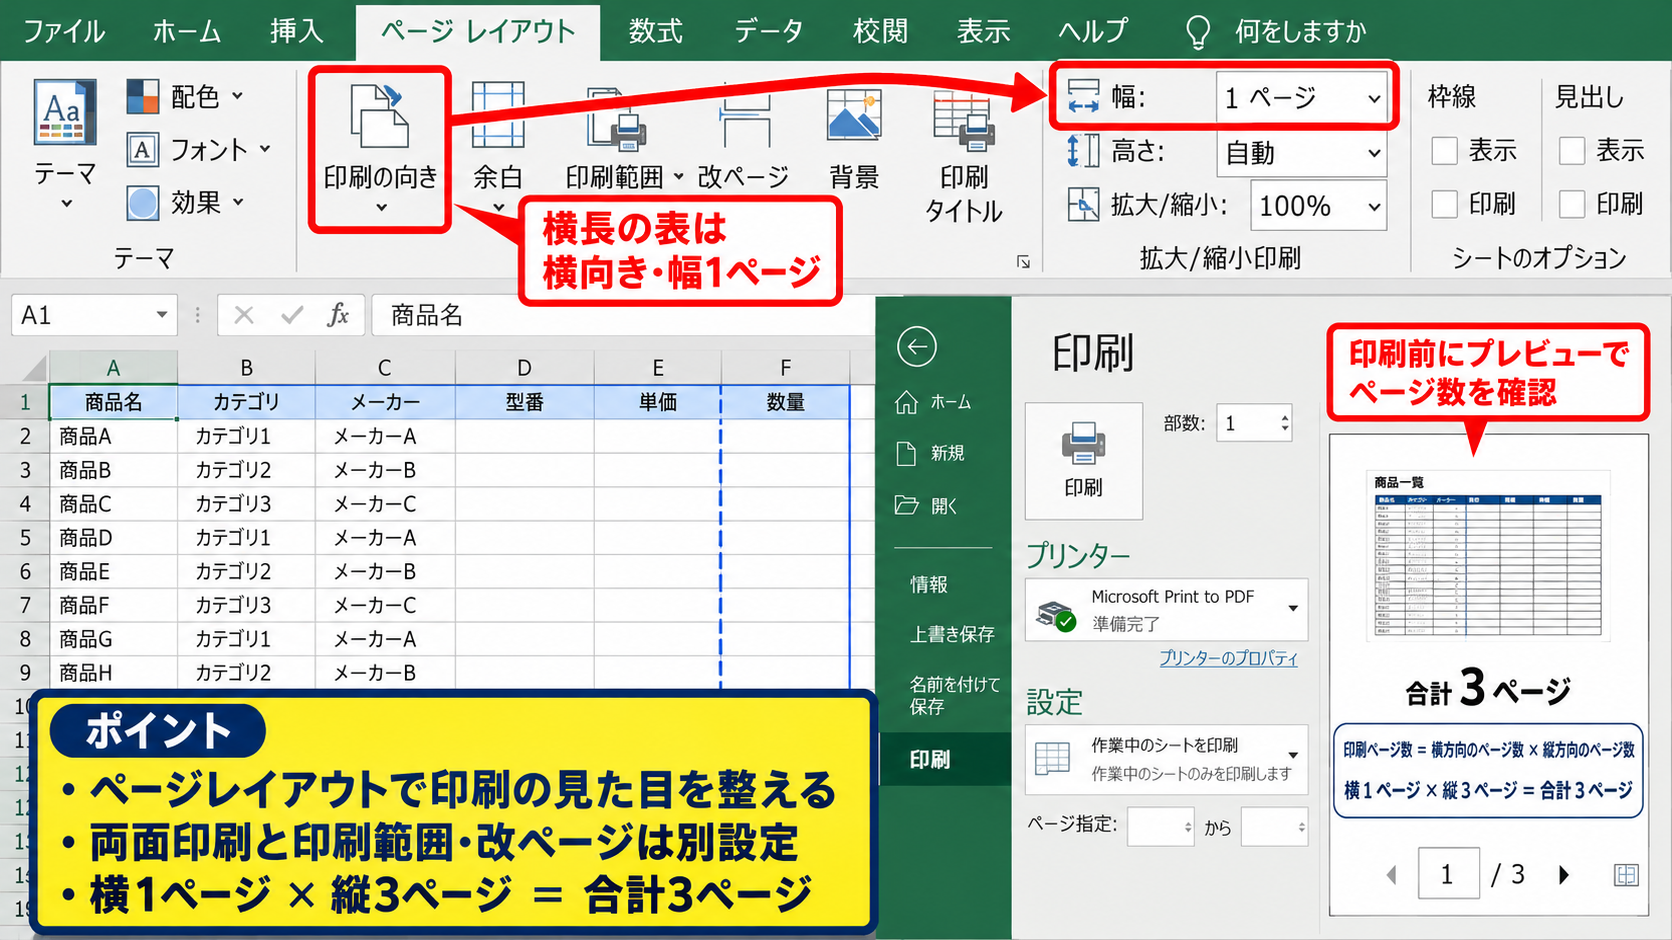Click the fx insert function icon
This screenshot has height=940, width=1672.
(x=338, y=315)
